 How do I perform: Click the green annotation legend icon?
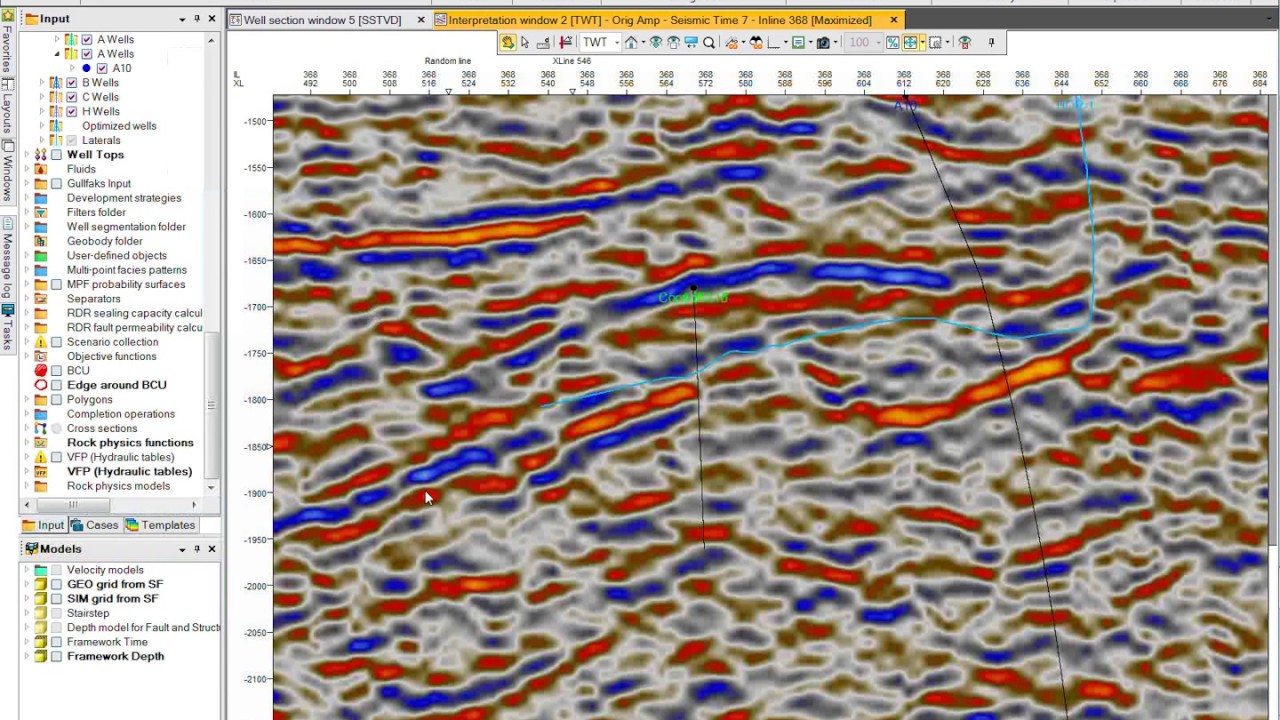click(799, 42)
